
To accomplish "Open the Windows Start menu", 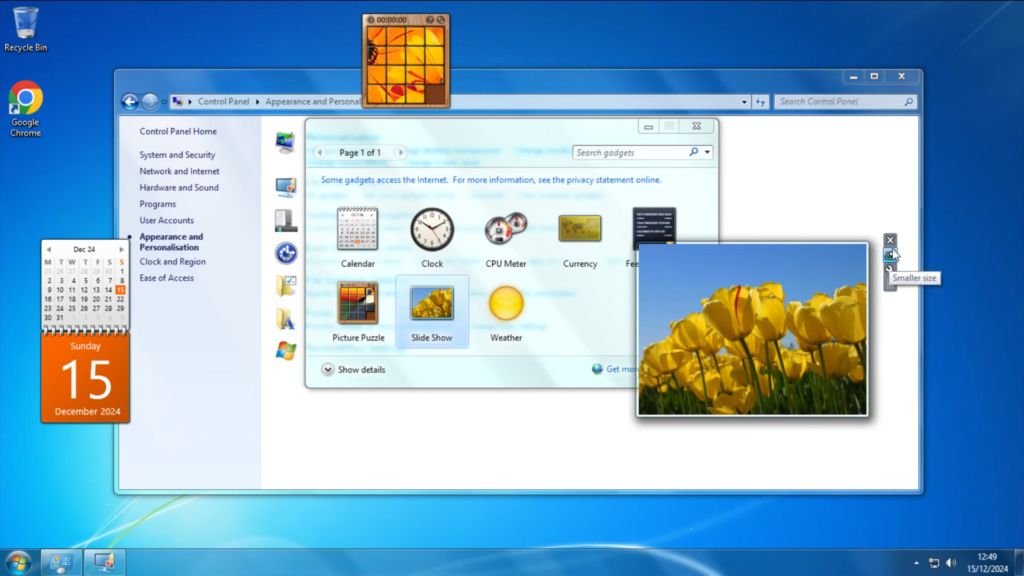I will click(18, 562).
